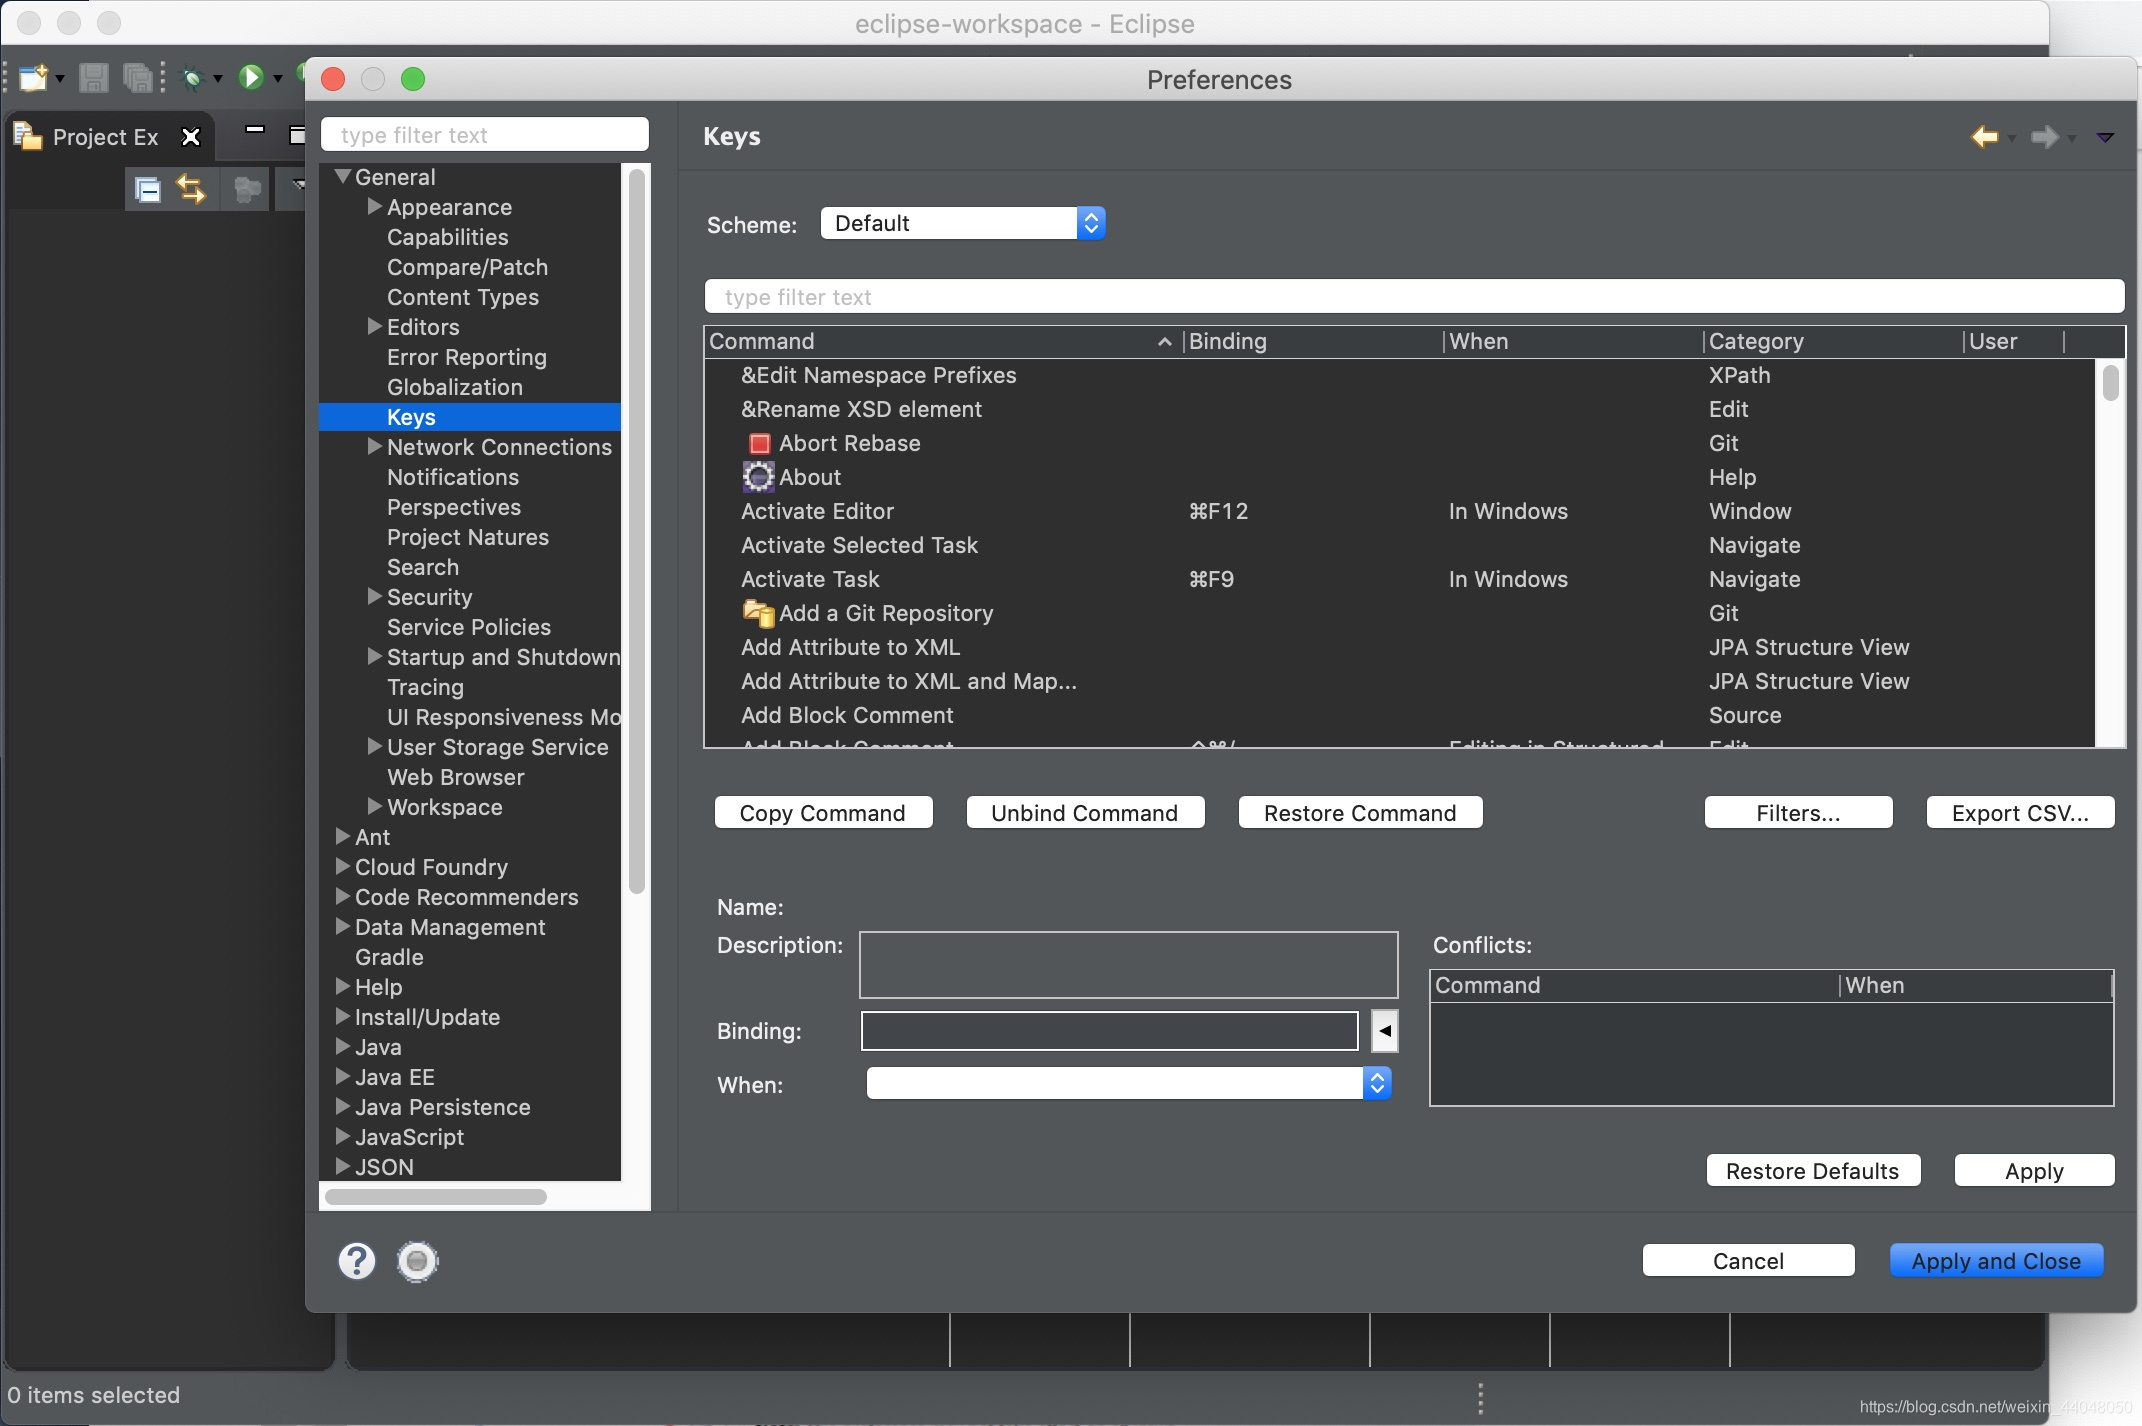Select the Activate Task command row
Screen dimensions: 2142x1426
[x=1399, y=579]
